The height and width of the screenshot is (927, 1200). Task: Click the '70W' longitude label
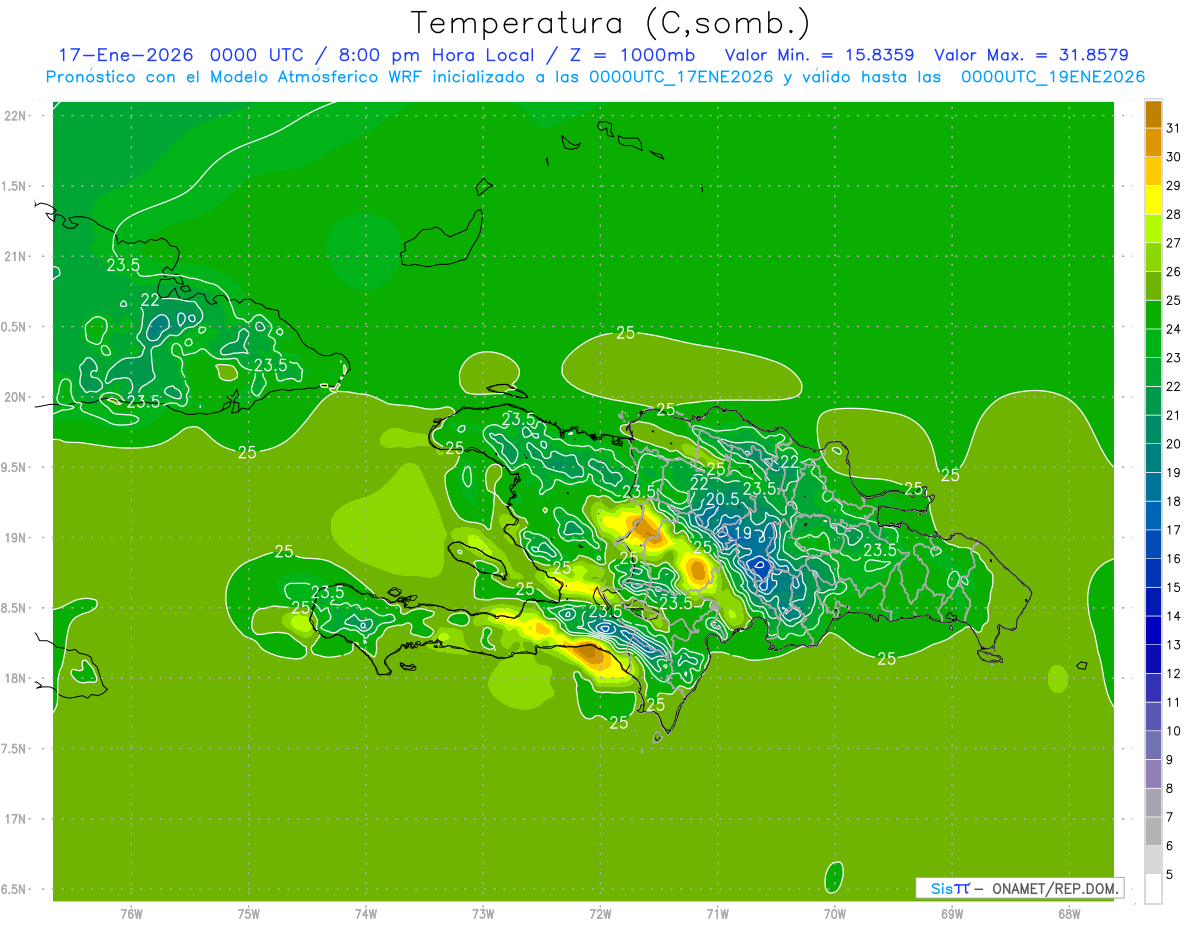(x=835, y=913)
